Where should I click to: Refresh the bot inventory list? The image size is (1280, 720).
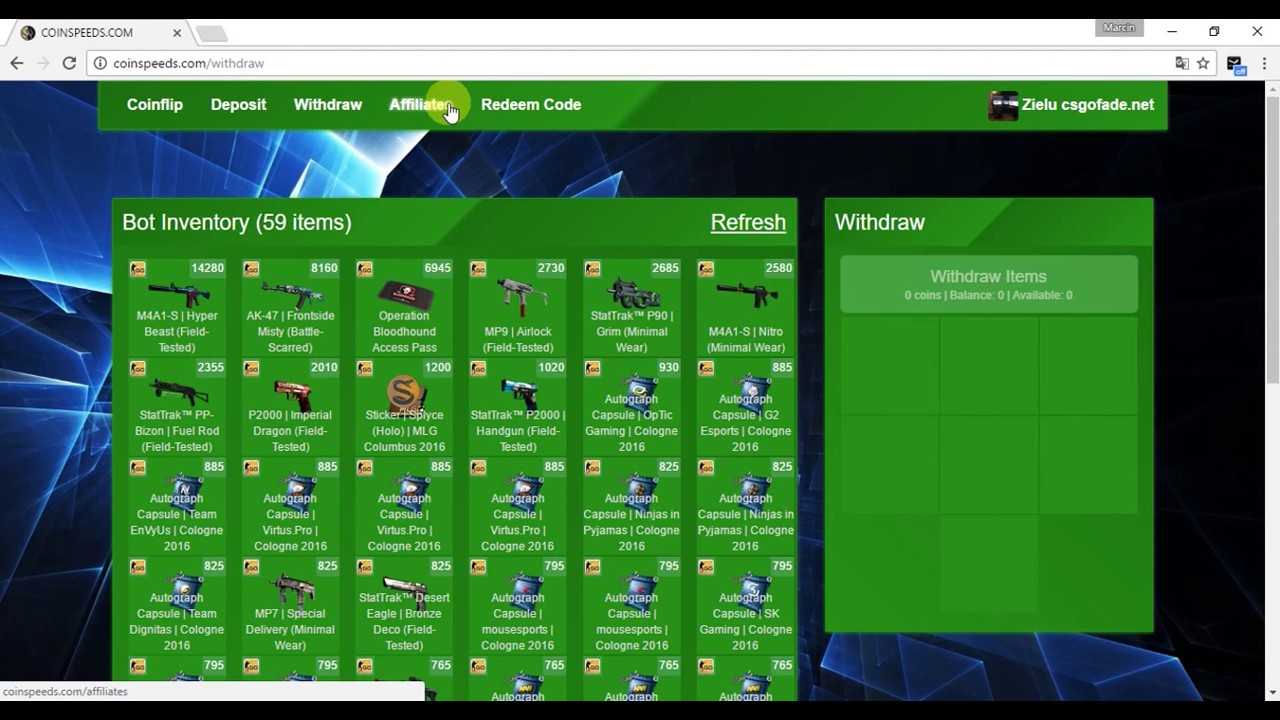pyautogui.click(x=748, y=222)
